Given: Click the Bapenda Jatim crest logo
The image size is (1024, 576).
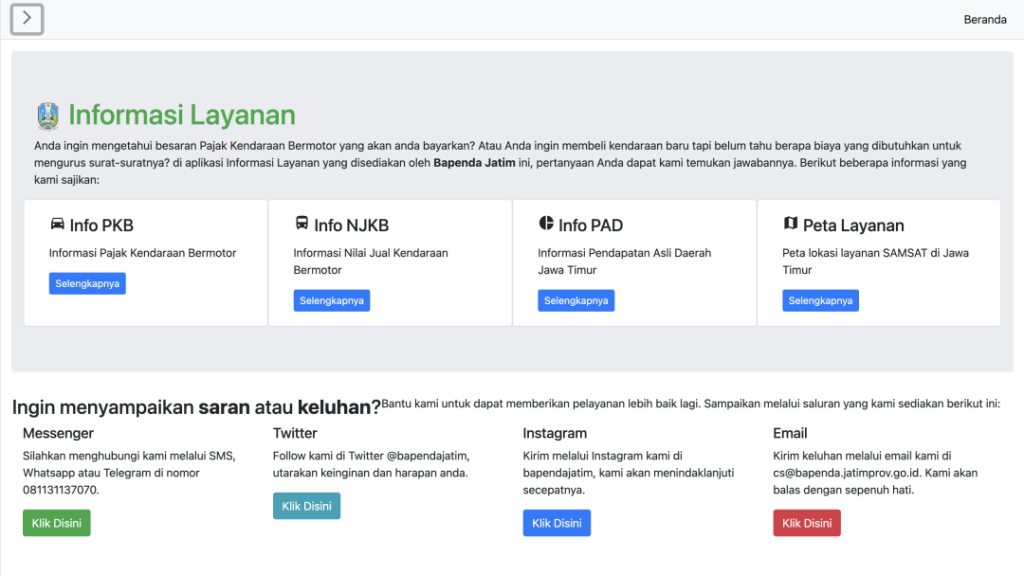Looking at the screenshot, I should [47, 116].
